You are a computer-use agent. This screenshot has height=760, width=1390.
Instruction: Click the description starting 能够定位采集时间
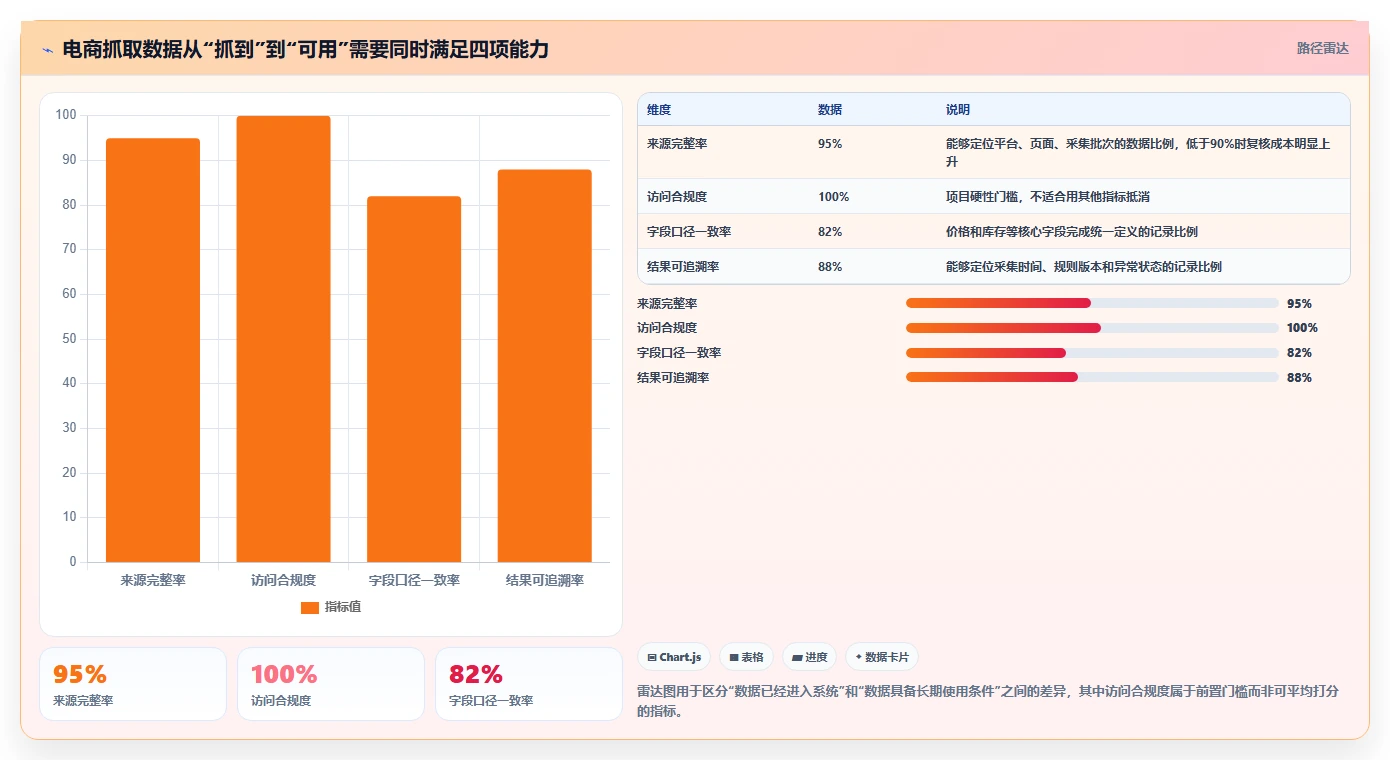pyautogui.click(x=1084, y=267)
